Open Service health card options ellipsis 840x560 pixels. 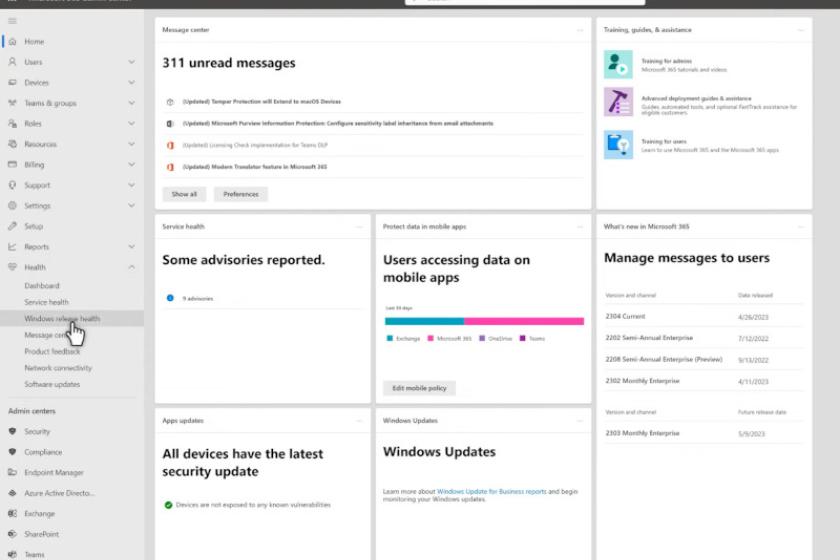pyautogui.click(x=359, y=227)
